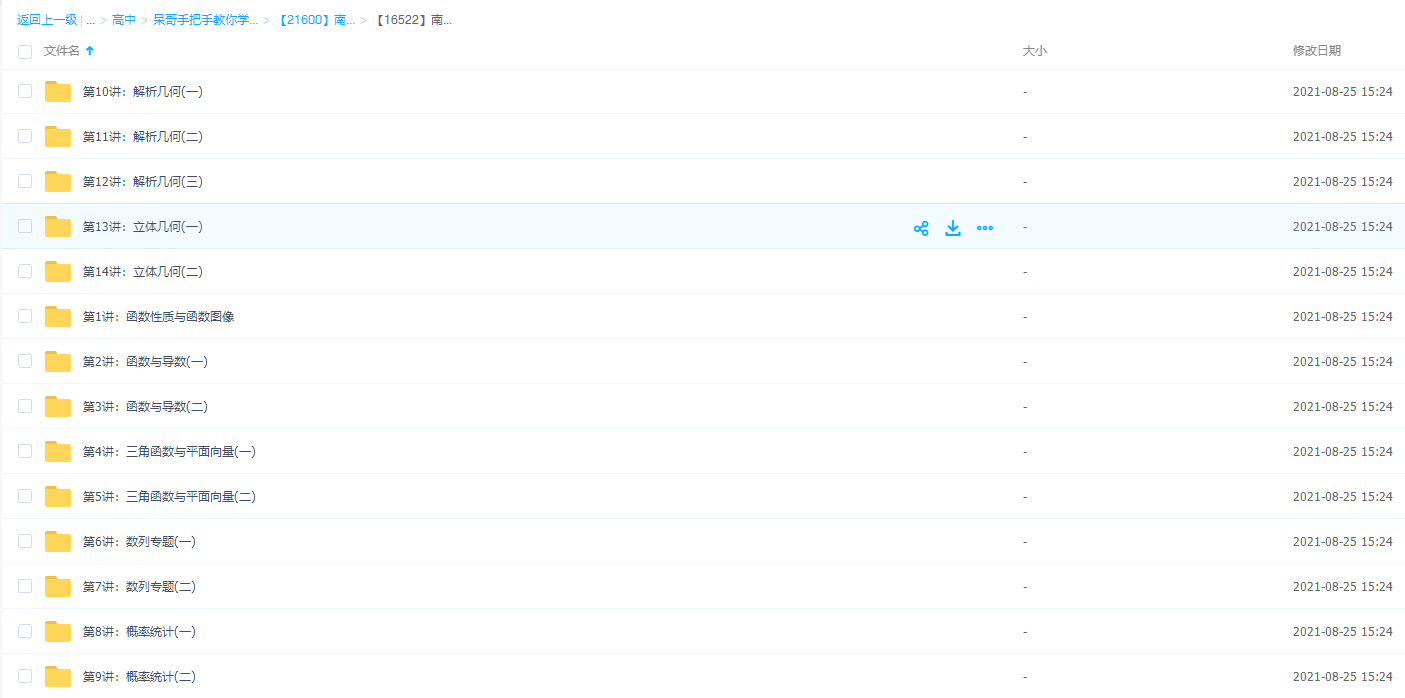The width and height of the screenshot is (1405, 698).
Task: Click the folder icon of 第14讲：立体几何(二)
Action: coord(58,272)
